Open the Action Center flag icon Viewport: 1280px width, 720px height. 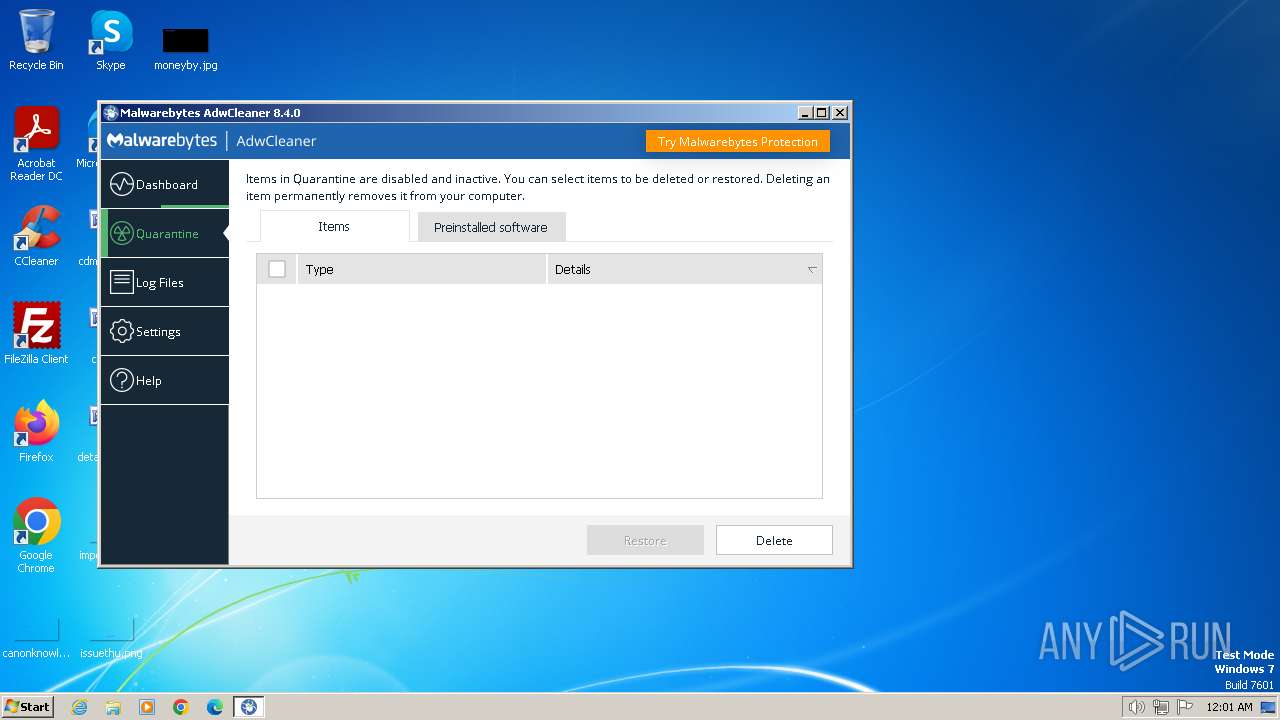[1185, 707]
